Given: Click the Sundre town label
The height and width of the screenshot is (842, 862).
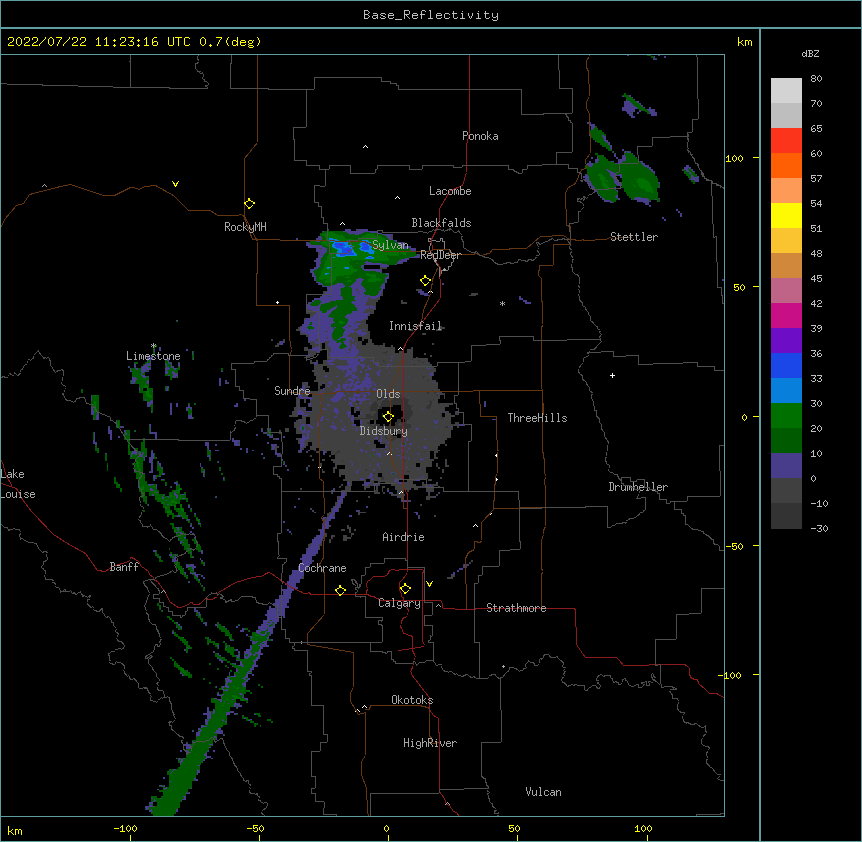Looking at the screenshot, I should coord(292,391).
